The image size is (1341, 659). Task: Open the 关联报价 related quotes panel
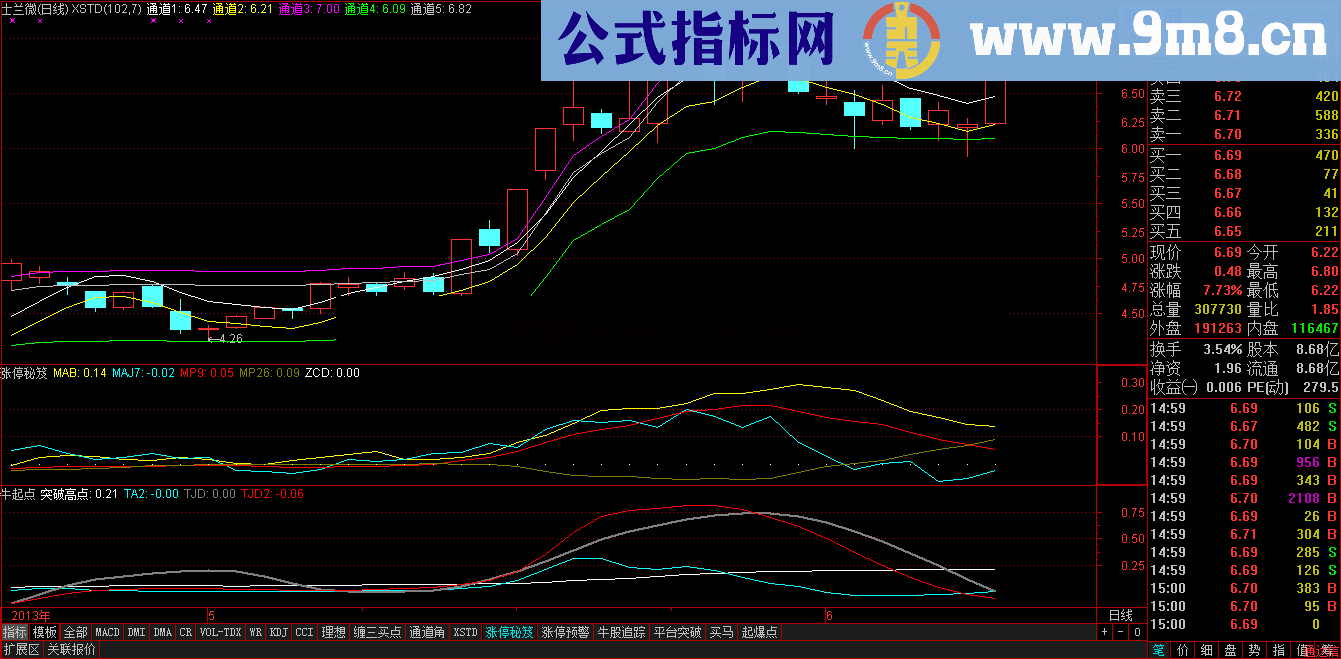point(72,649)
